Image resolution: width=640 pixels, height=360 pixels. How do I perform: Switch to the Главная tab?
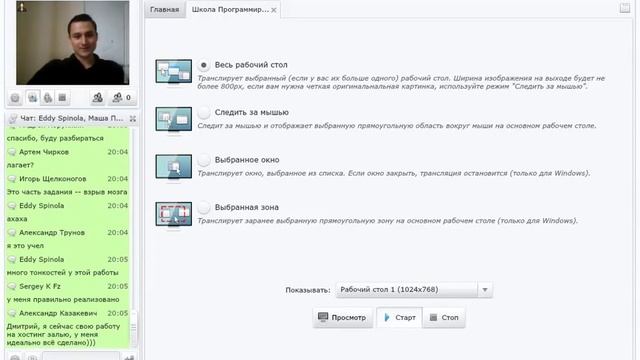164,9
